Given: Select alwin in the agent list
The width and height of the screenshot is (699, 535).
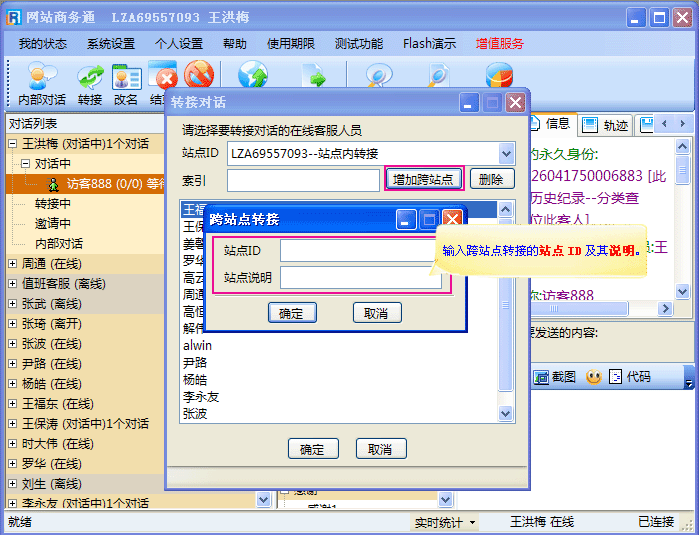Looking at the screenshot, I should (198, 345).
